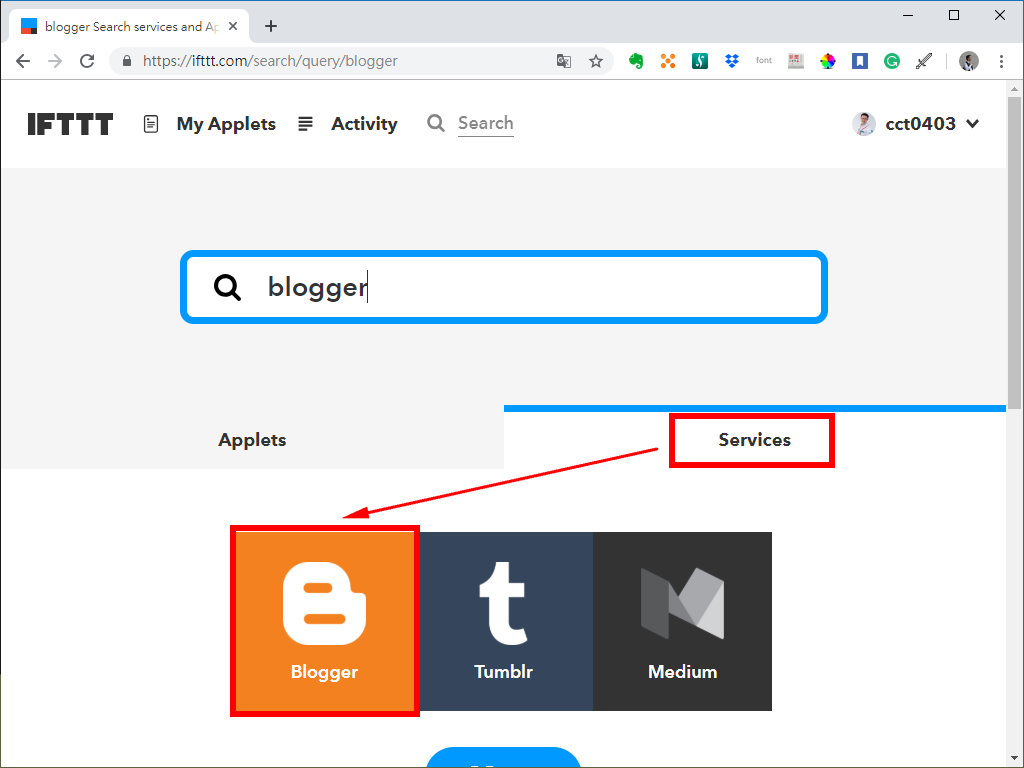
Task: Open the Medium service tile
Action: point(682,621)
